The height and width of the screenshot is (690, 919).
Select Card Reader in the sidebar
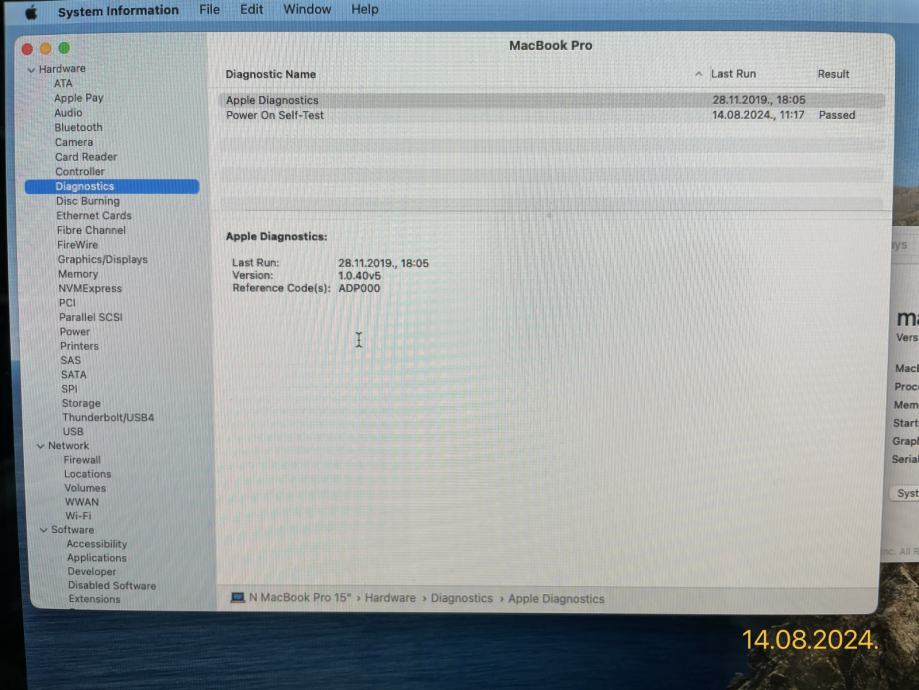pyautogui.click(x=86, y=157)
